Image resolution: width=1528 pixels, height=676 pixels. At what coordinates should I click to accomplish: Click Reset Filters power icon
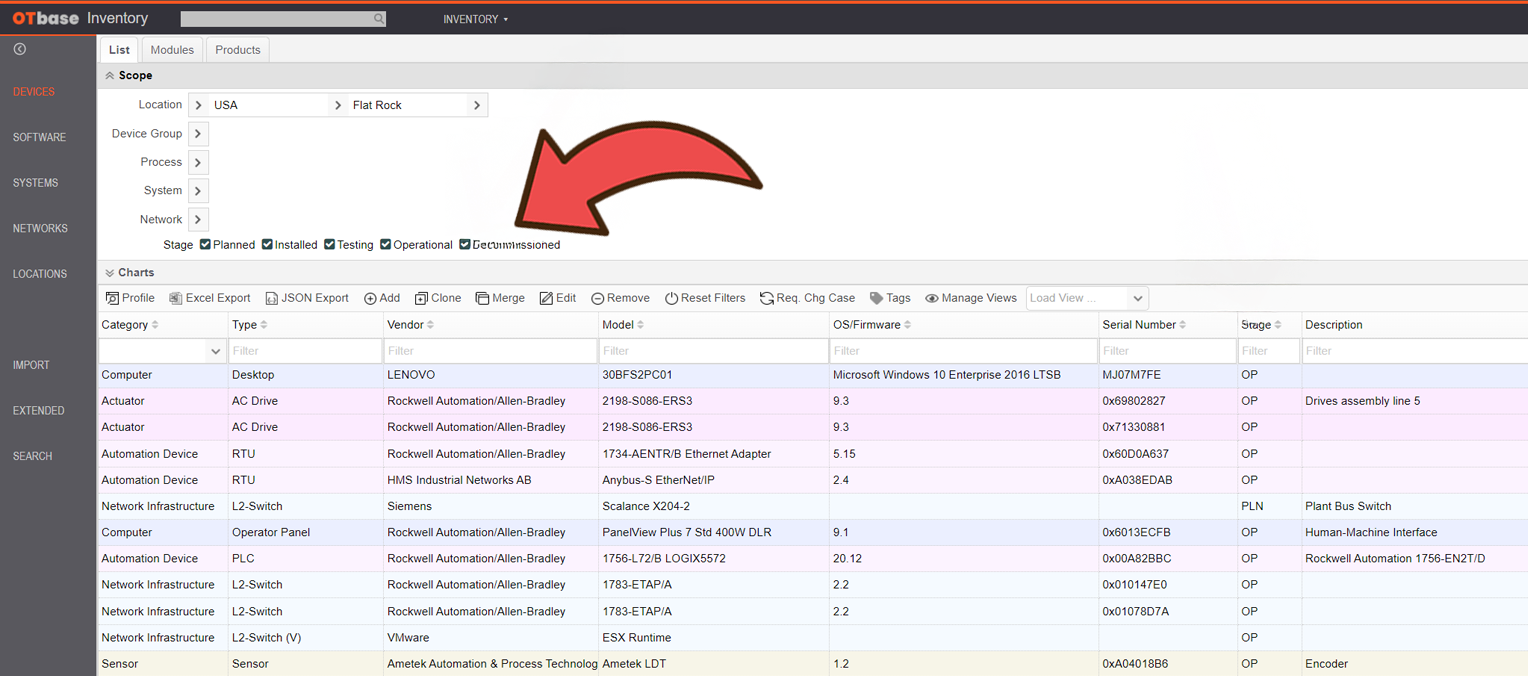(x=671, y=298)
